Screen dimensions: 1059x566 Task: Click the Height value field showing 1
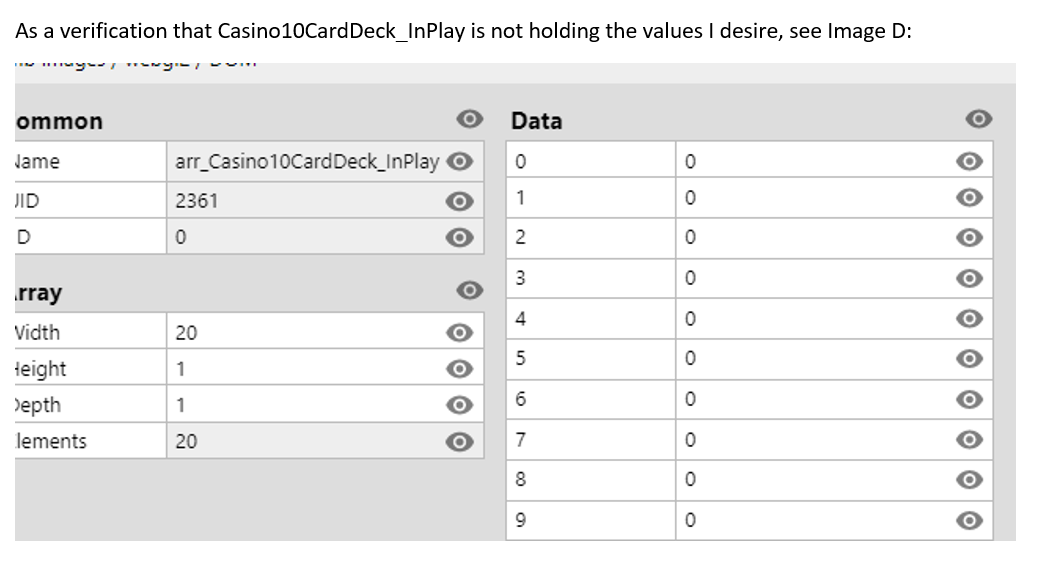coord(325,368)
